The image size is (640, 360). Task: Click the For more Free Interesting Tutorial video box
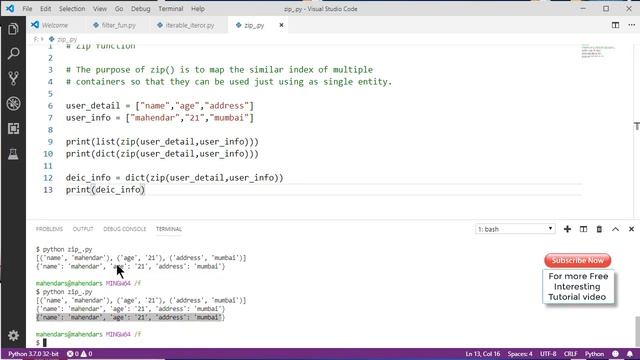pos(578,287)
